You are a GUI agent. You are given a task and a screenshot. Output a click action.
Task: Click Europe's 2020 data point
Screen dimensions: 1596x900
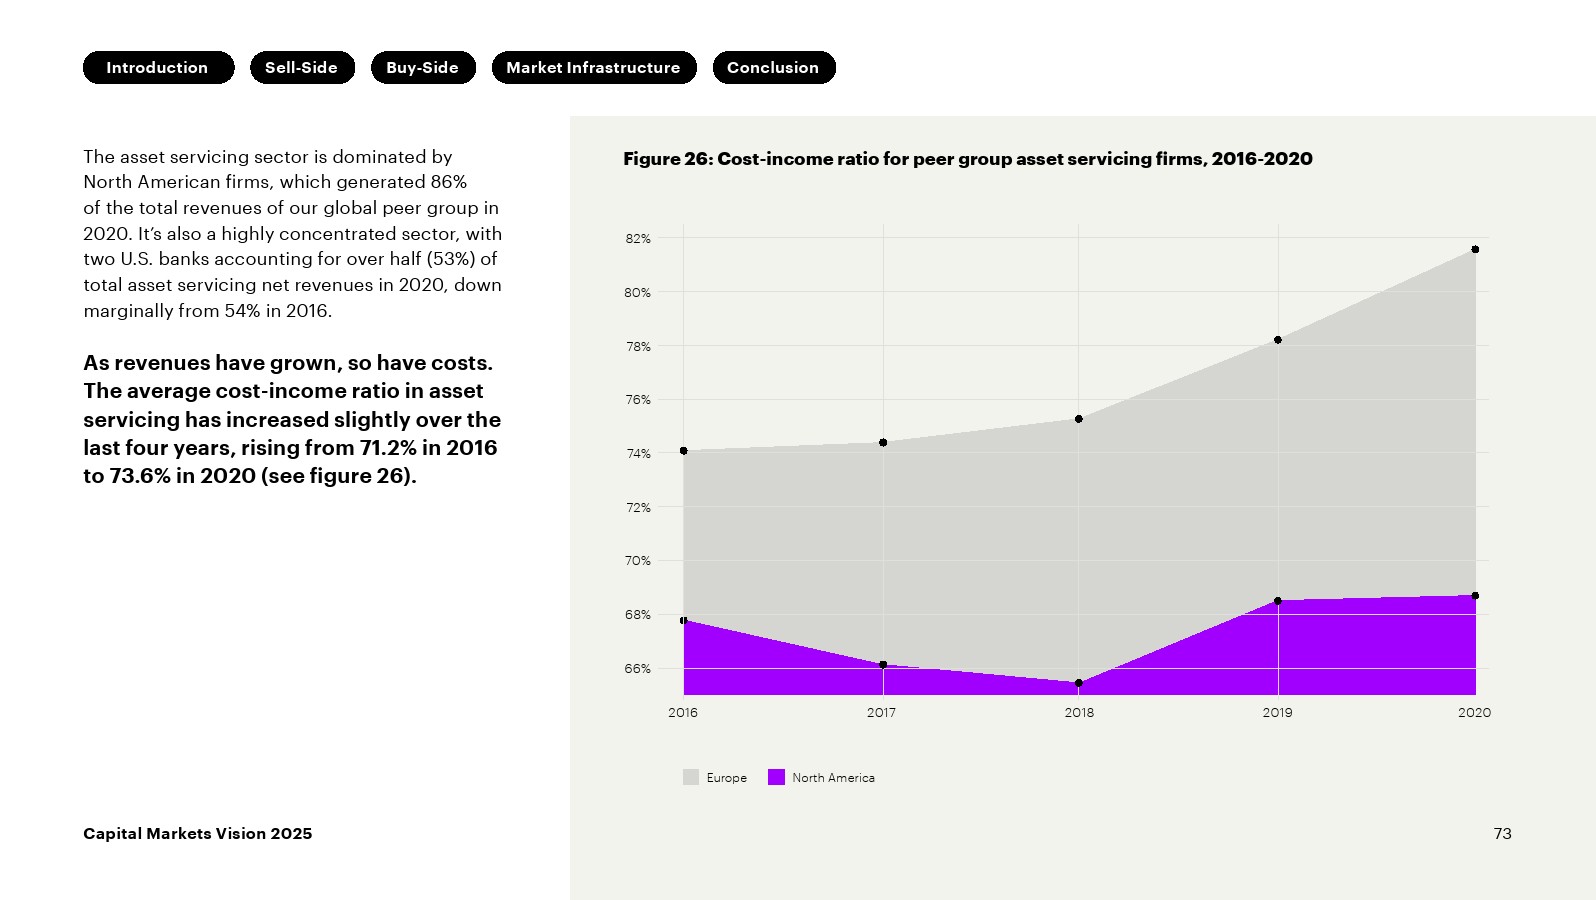point(1475,250)
